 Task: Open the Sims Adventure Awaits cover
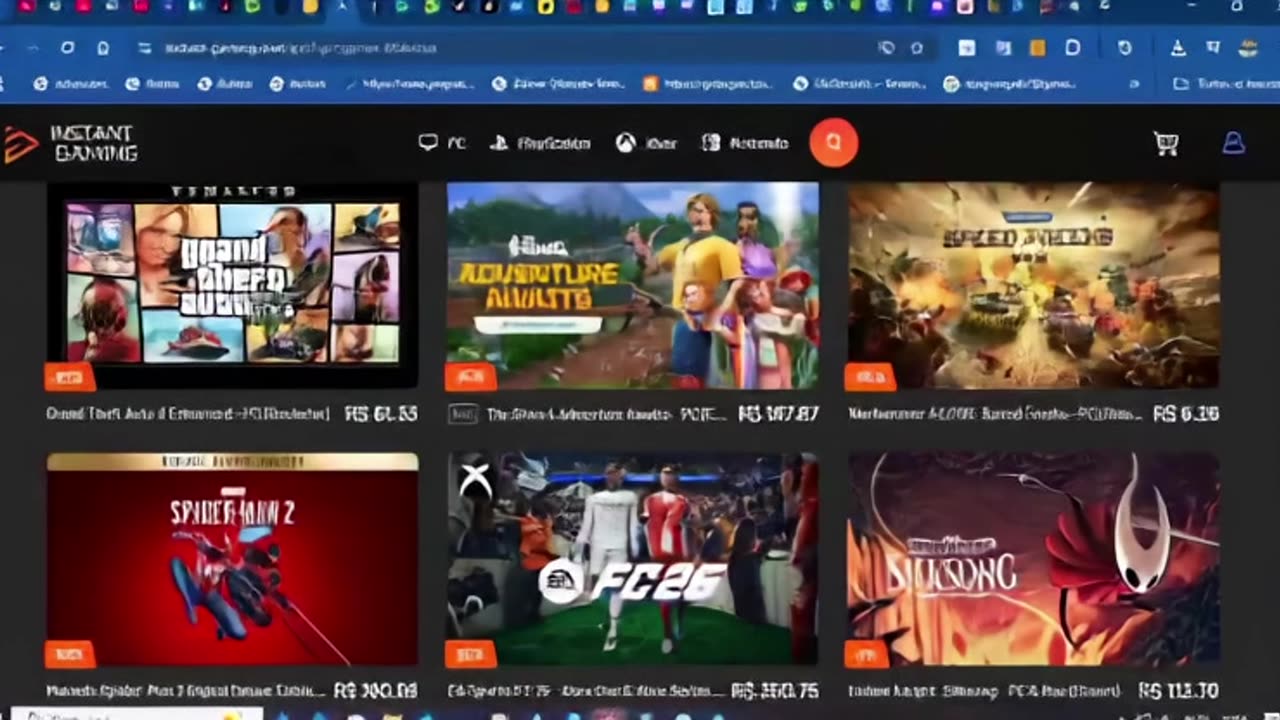coord(632,285)
